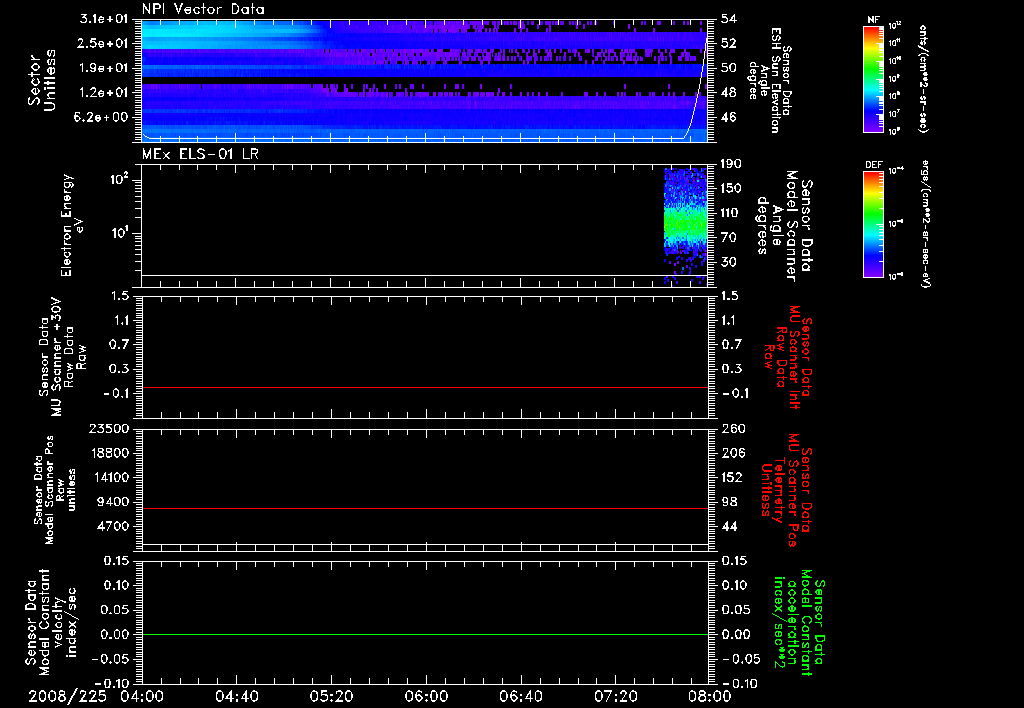Image resolution: width=1024 pixels, height=708 pixels.
Task: Click the "4700" scanner position tick label
Action: [x=112, y=526]
